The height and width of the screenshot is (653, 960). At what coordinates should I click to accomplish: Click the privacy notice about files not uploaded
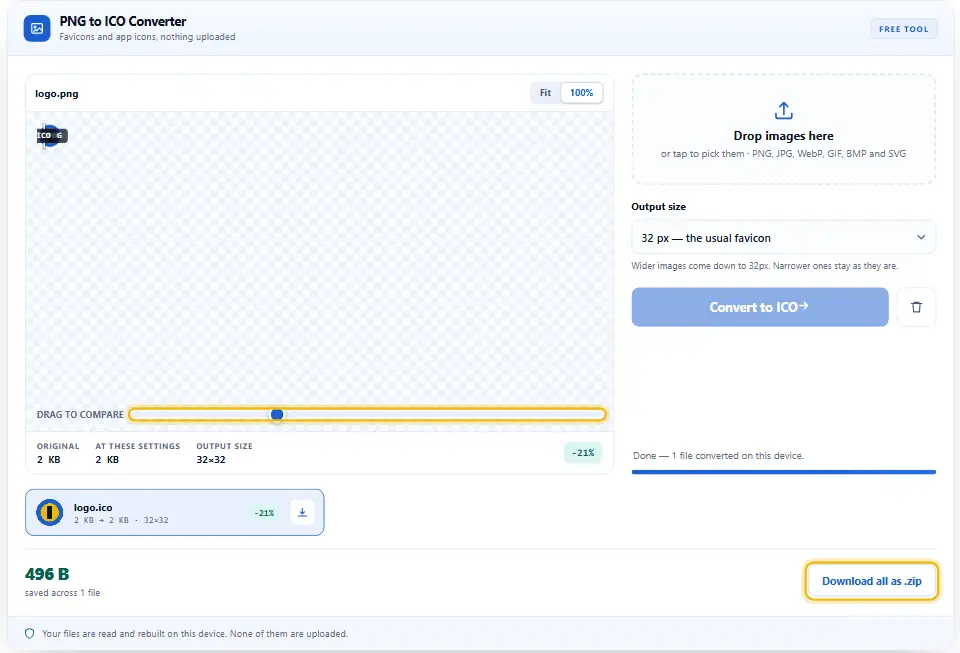click(195, 633)
